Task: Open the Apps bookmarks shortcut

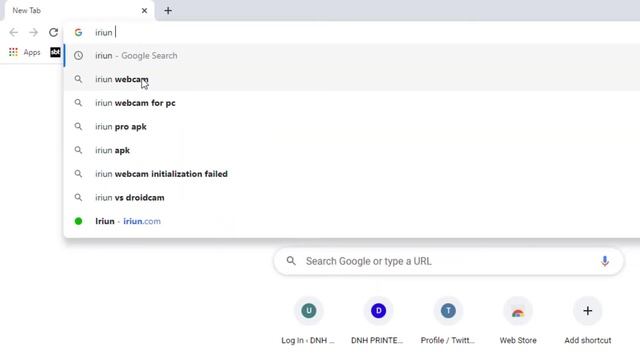Action: pos(24,52)
